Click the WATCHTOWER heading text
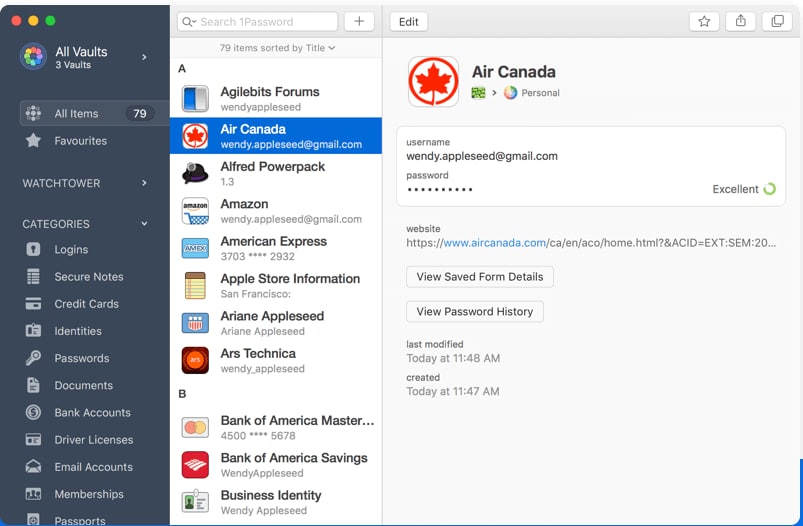This screenshot has width=803, height=526. click(61, 183)
